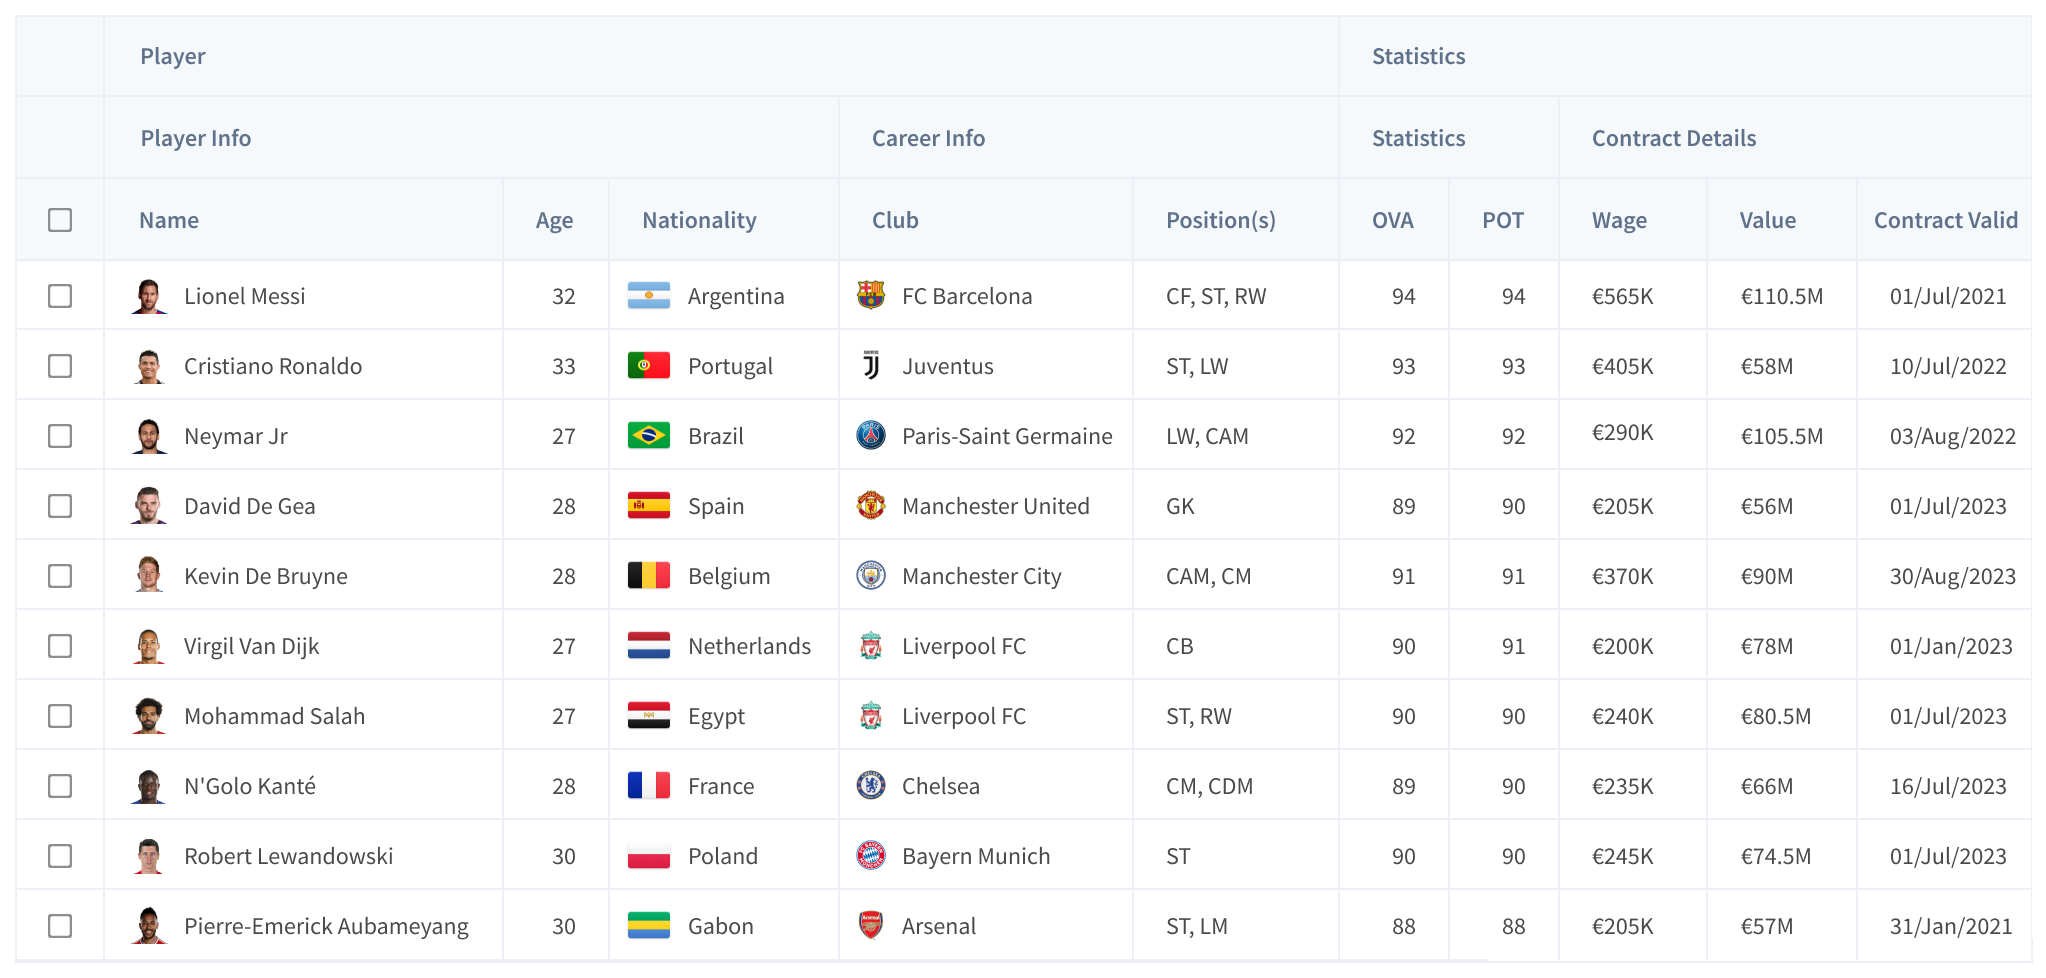Viewport: 2046px width, 978px height.
Task: Select the Lionel Messi row checkbox
Action: click(60, 296)
